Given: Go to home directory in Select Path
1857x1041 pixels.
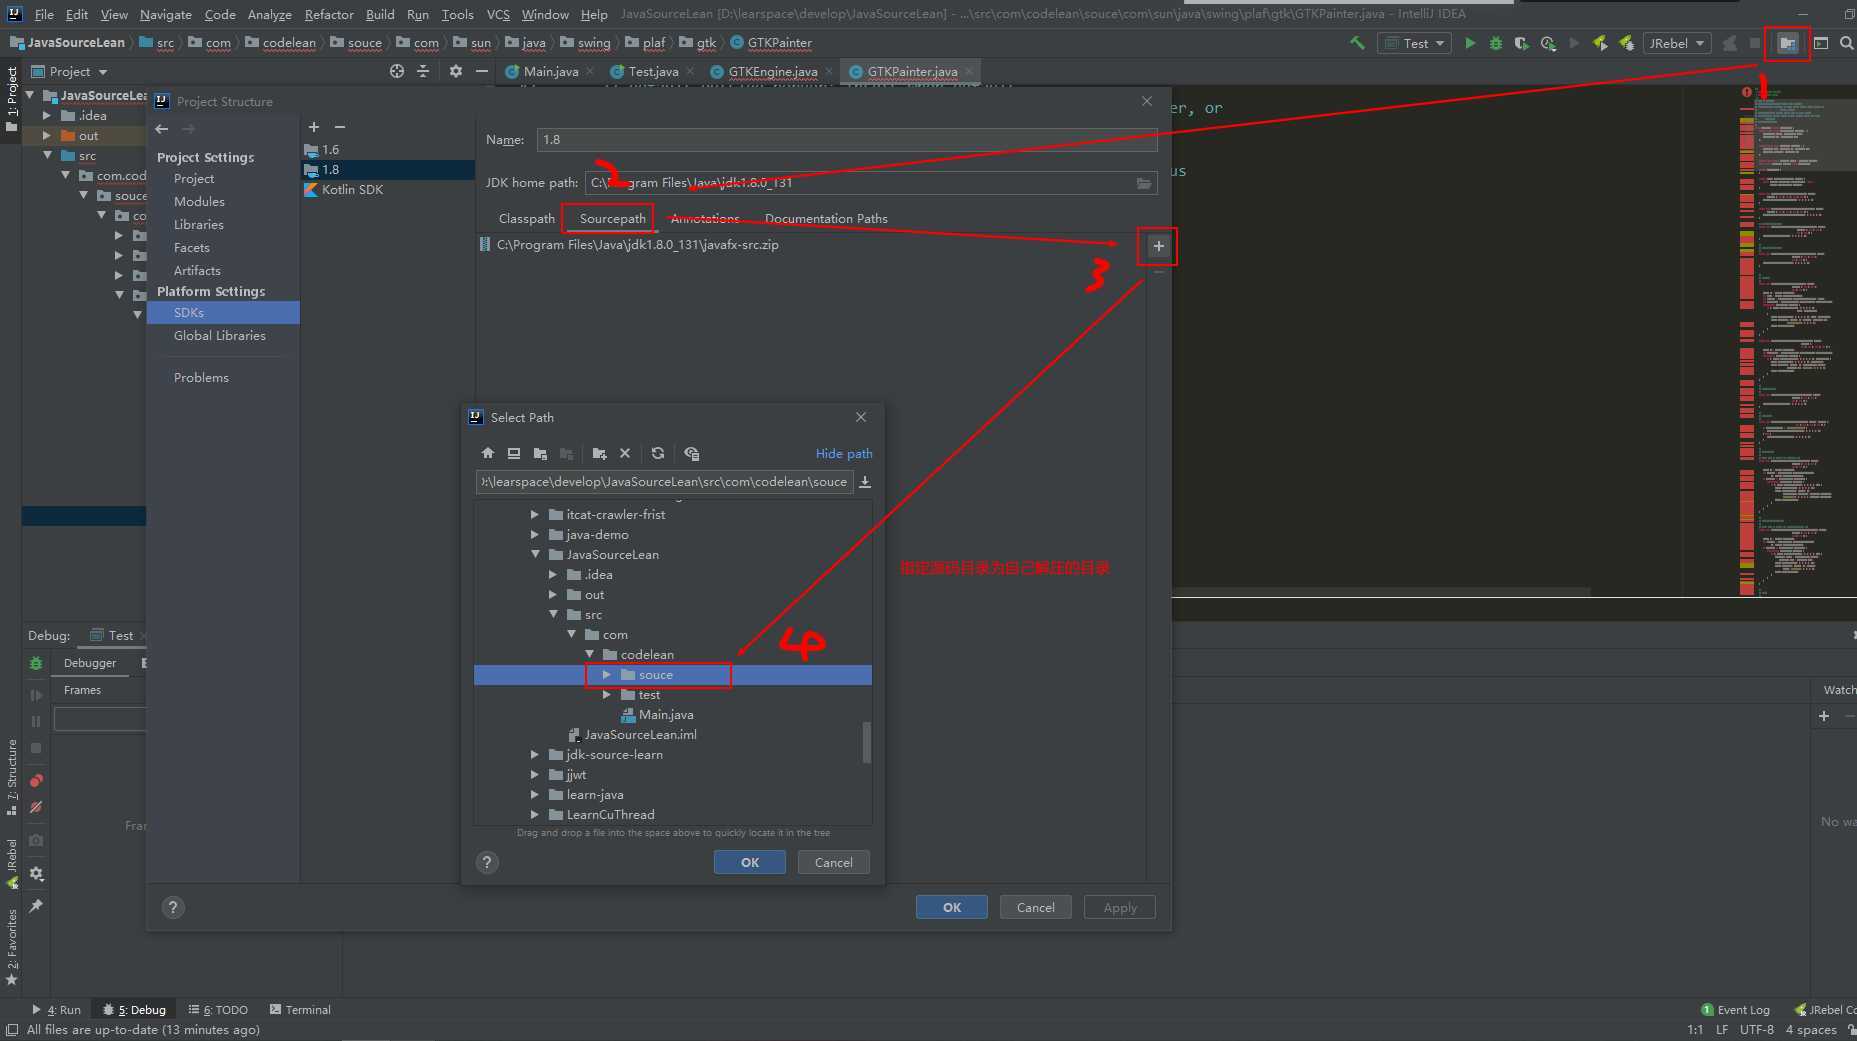Looking at the screenshot, I should click(488, 453).
